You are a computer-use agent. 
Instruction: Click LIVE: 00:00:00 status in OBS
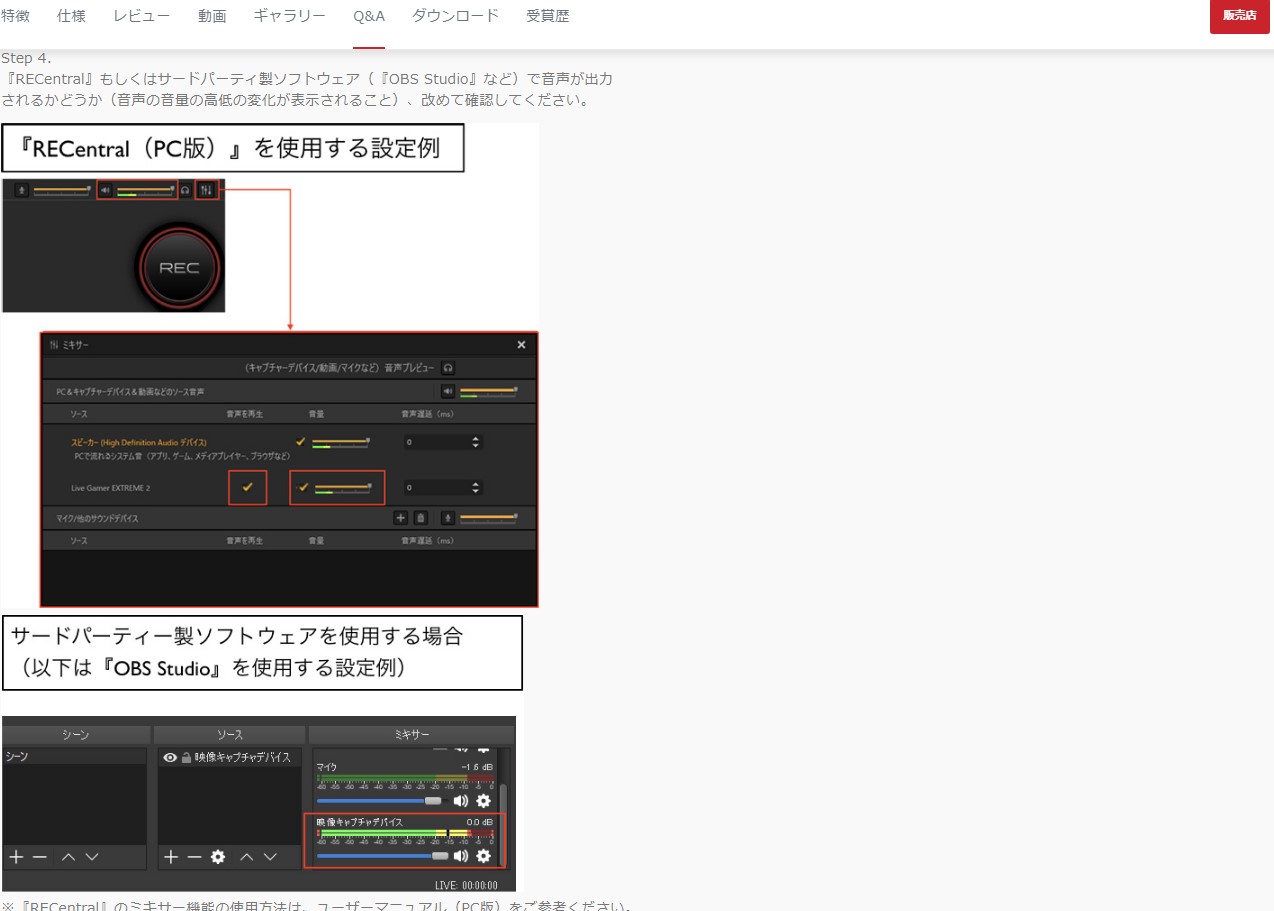pos(466,885)
